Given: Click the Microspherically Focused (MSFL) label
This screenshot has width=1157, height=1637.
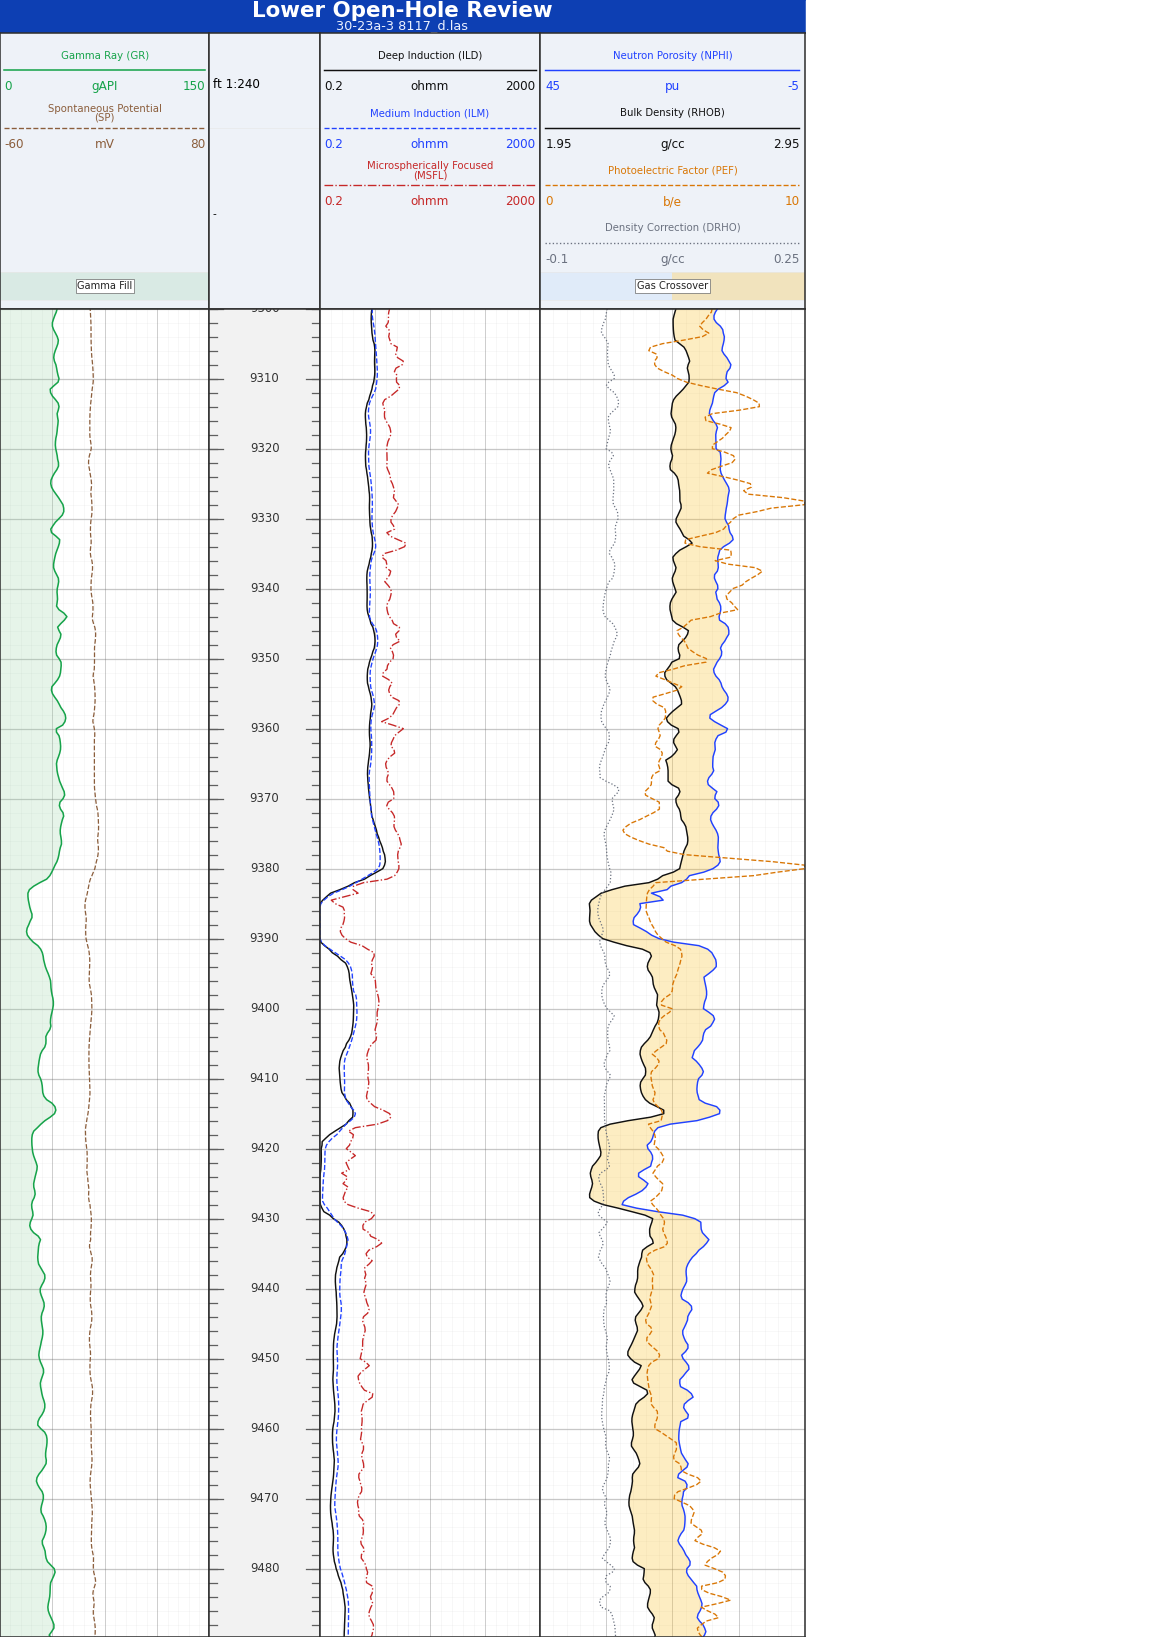Looking at the screenshot, I should [x=430, y=171].
